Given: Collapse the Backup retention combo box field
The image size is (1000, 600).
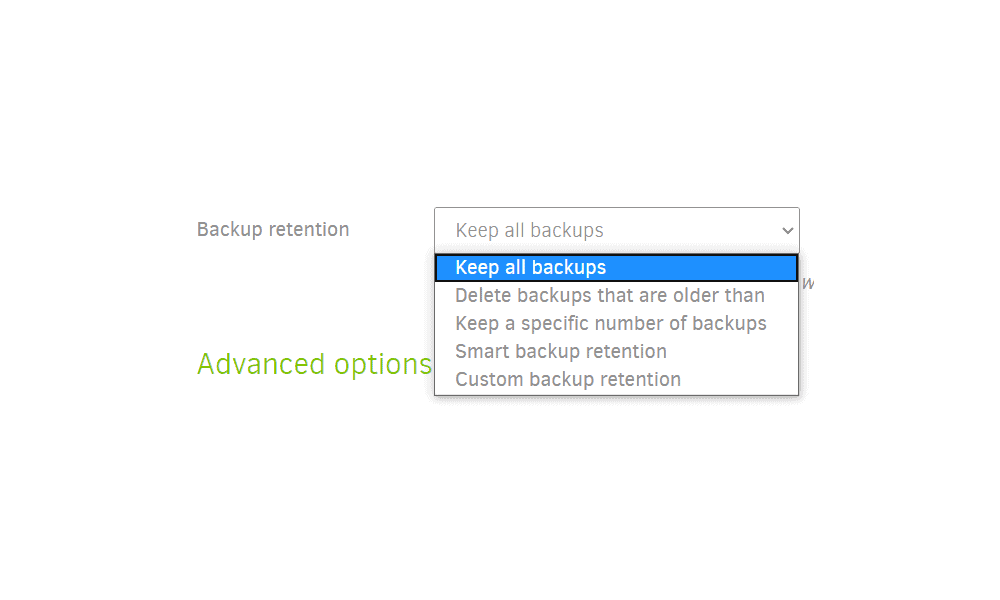Looking at the screenshot, I should 617,230.
